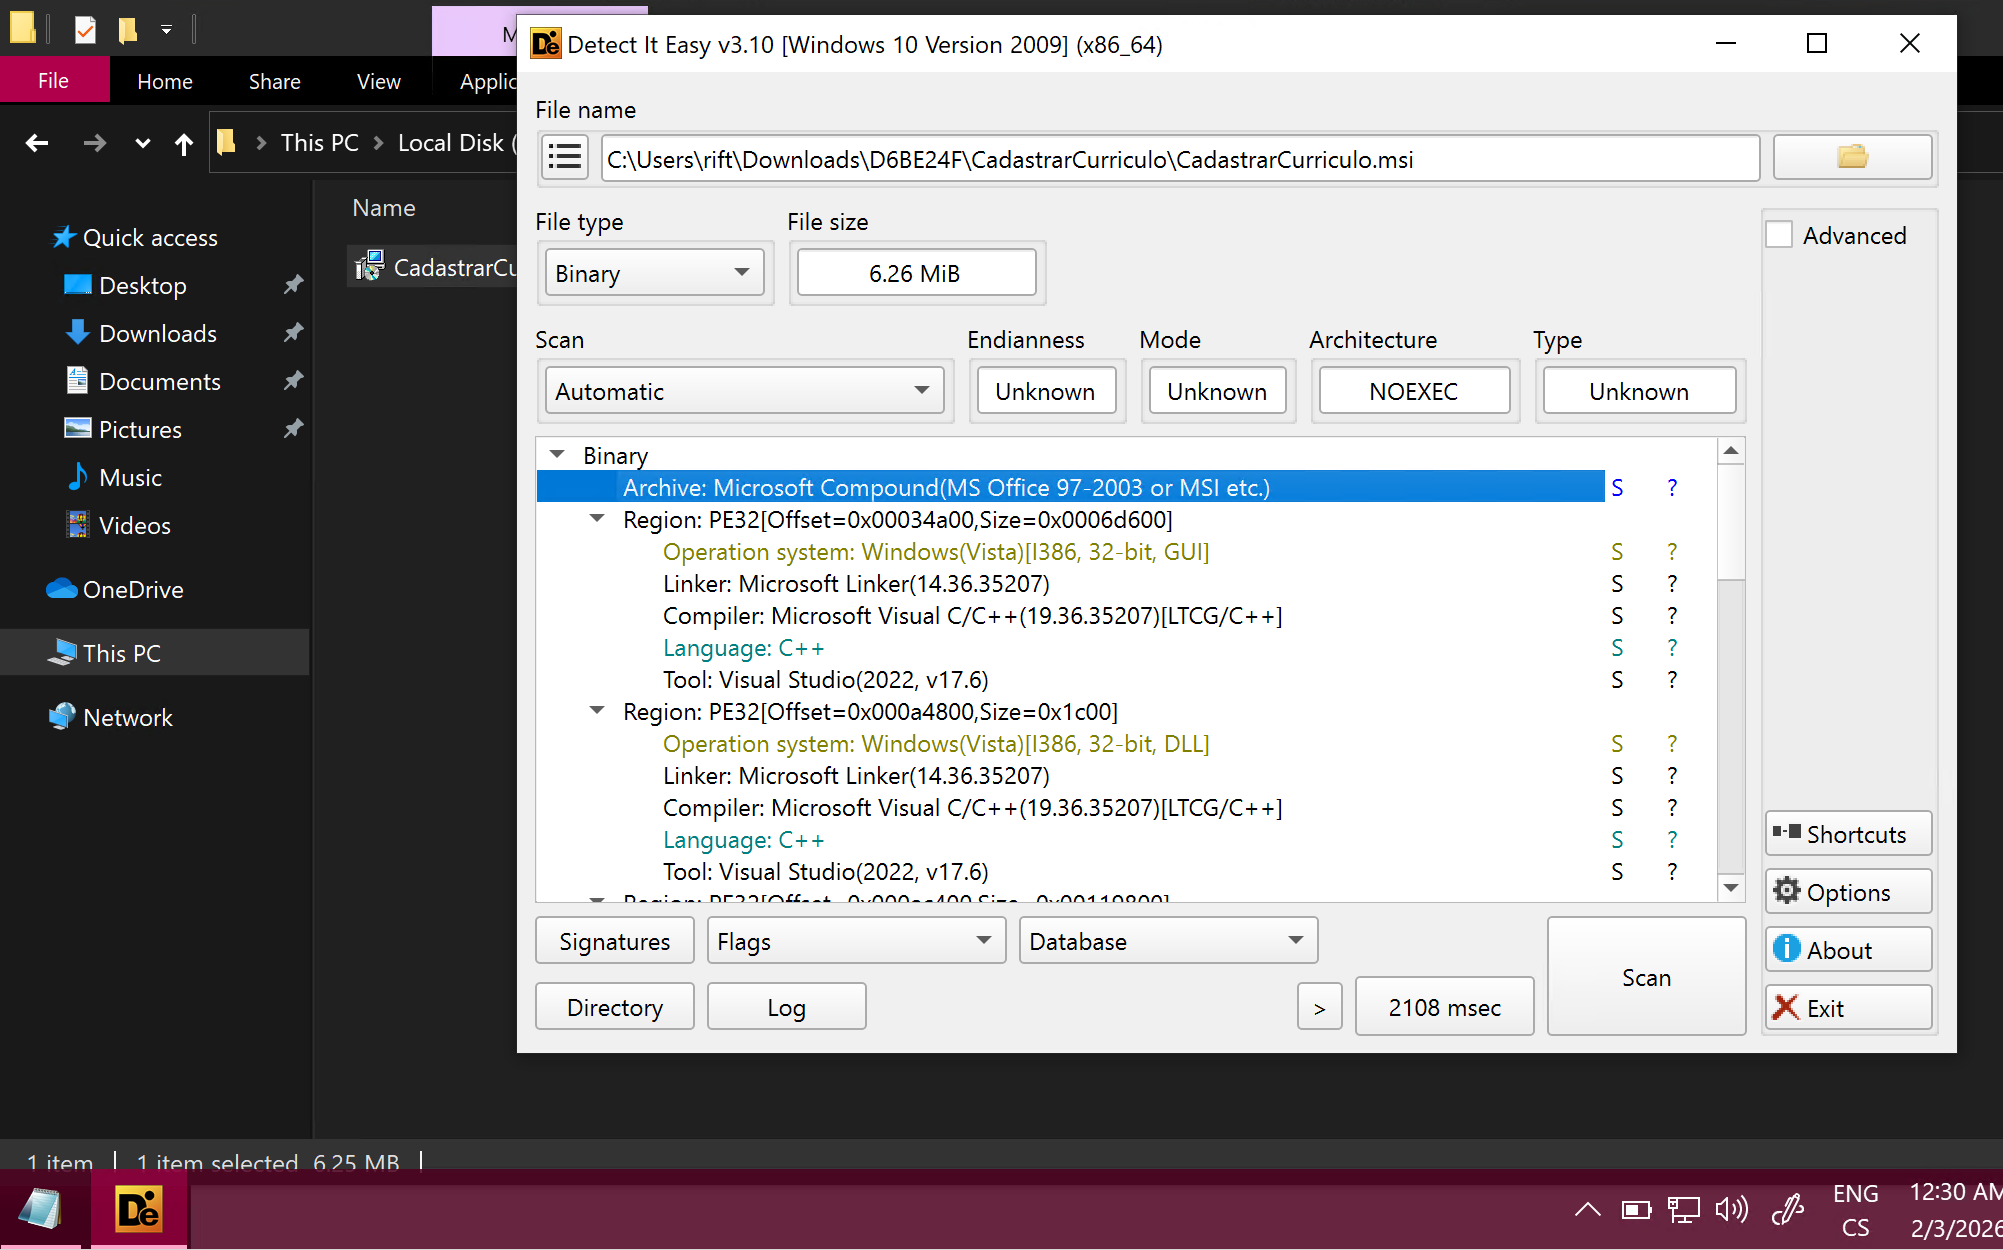Screen dimensions: 2003x1250
Task: Click the S link on the Archive row
Action: 1617,487
